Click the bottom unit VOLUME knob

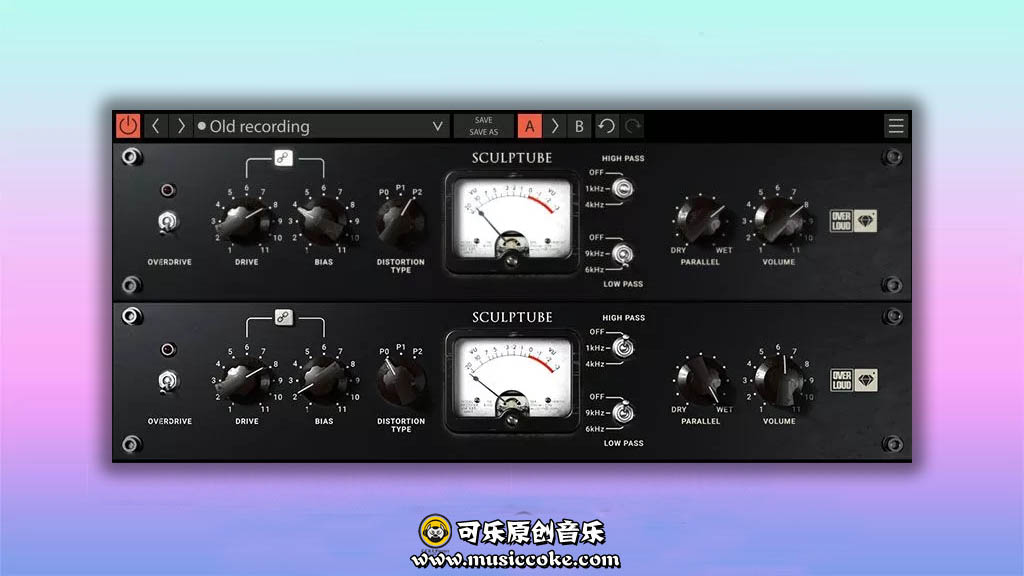[x=778, y=380]
